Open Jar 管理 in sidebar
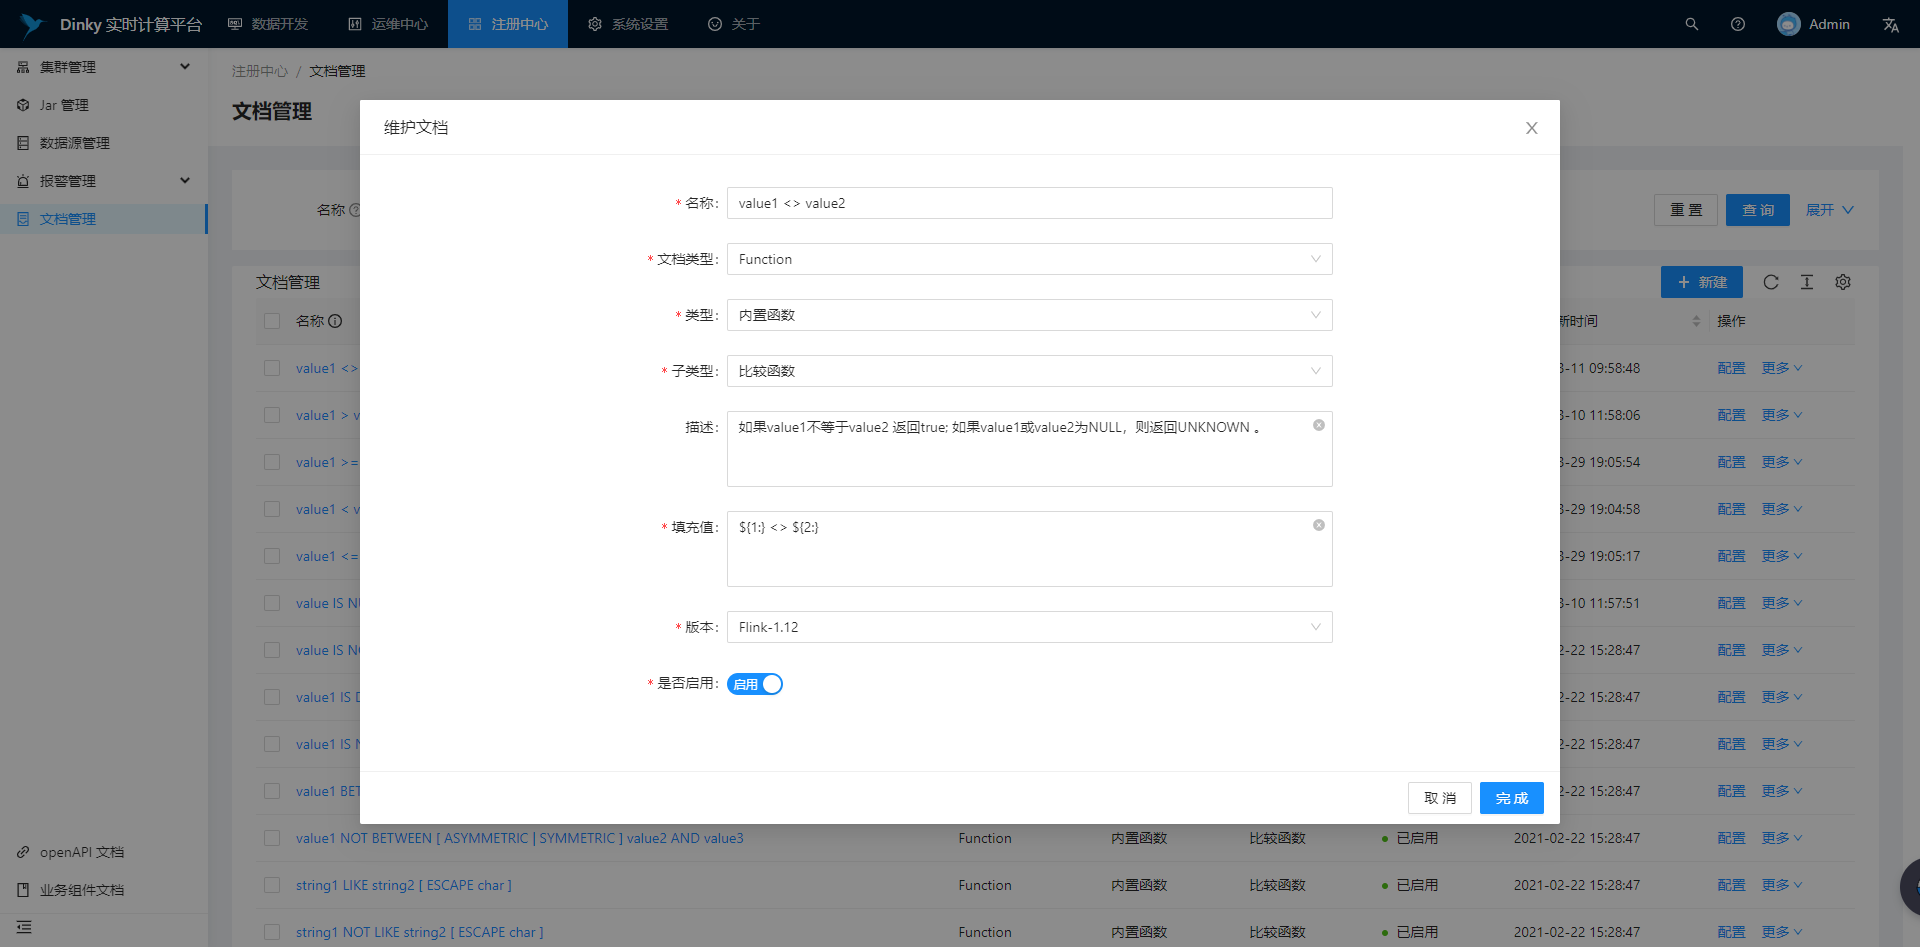The height and width of the screenshot is (947, 1920). pos(104,105)
